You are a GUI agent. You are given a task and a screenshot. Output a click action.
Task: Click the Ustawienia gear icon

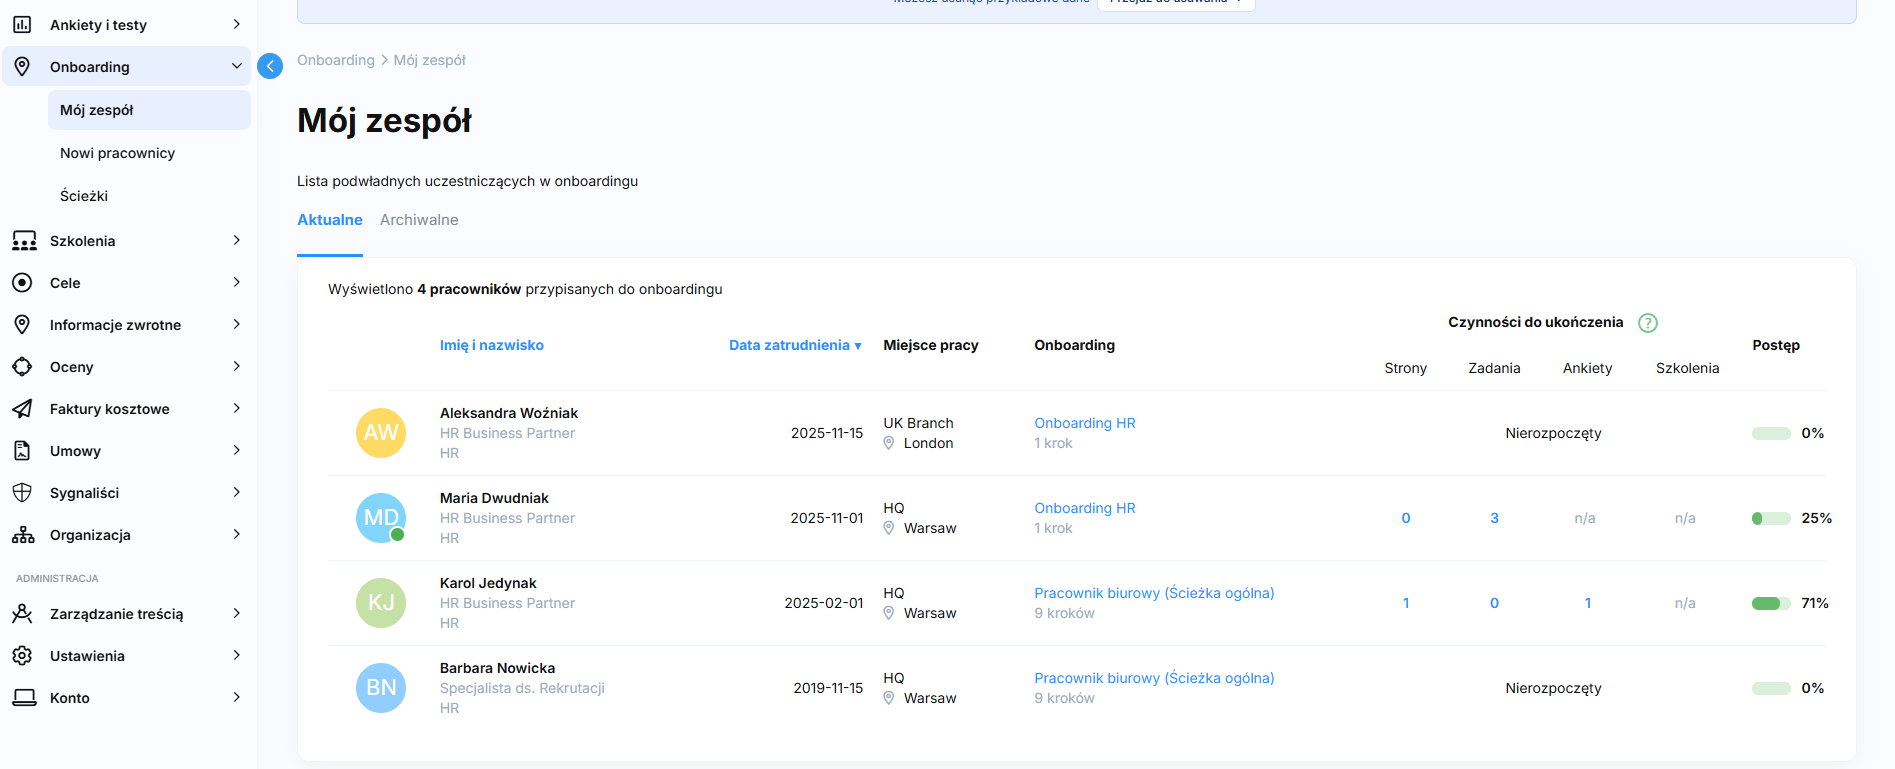click(22, 656)
